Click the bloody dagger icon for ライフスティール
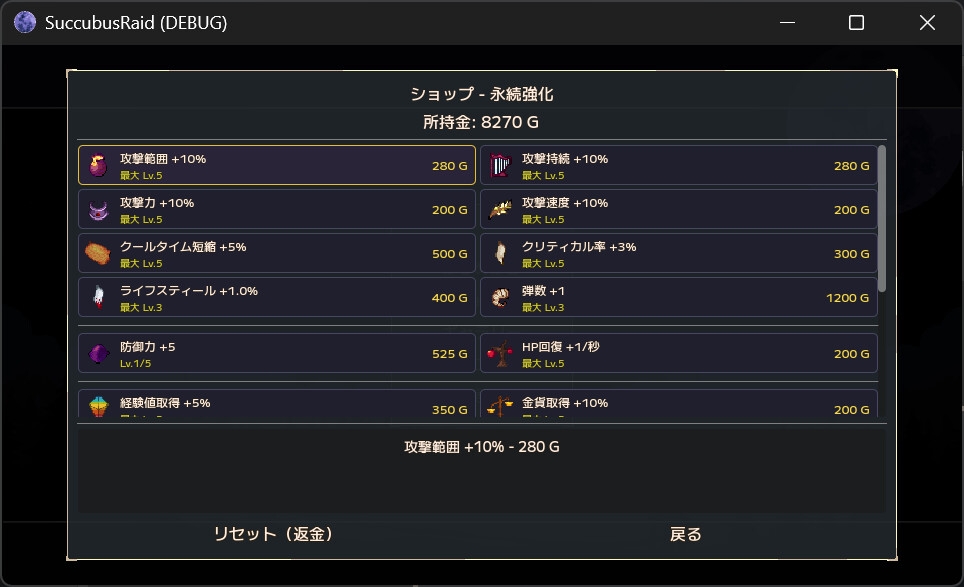Viewport: 964px width, 587px height. point(98,297)
